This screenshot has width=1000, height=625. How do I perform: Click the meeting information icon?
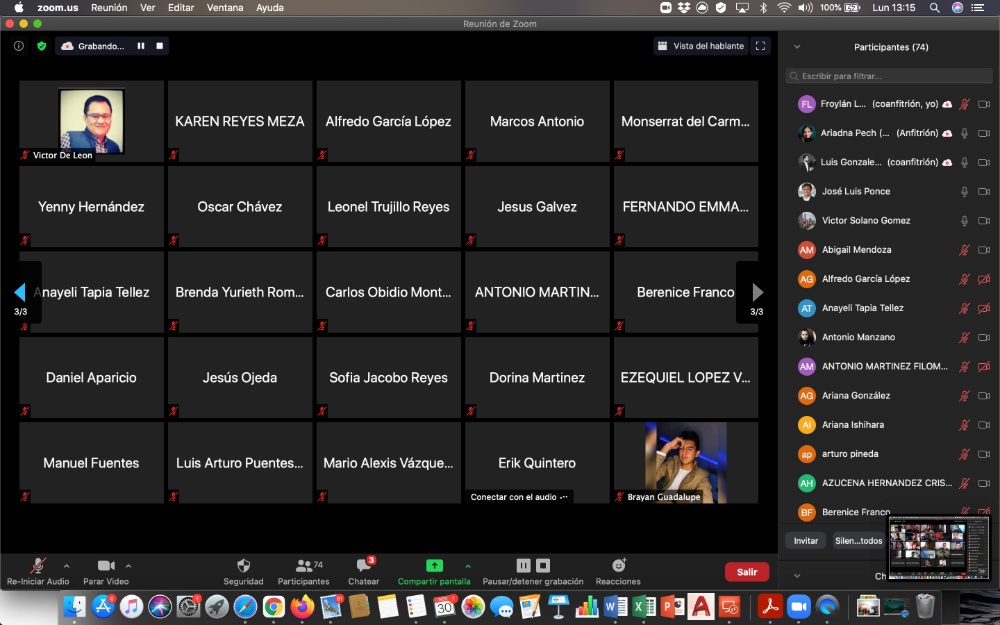coord(19,46)
